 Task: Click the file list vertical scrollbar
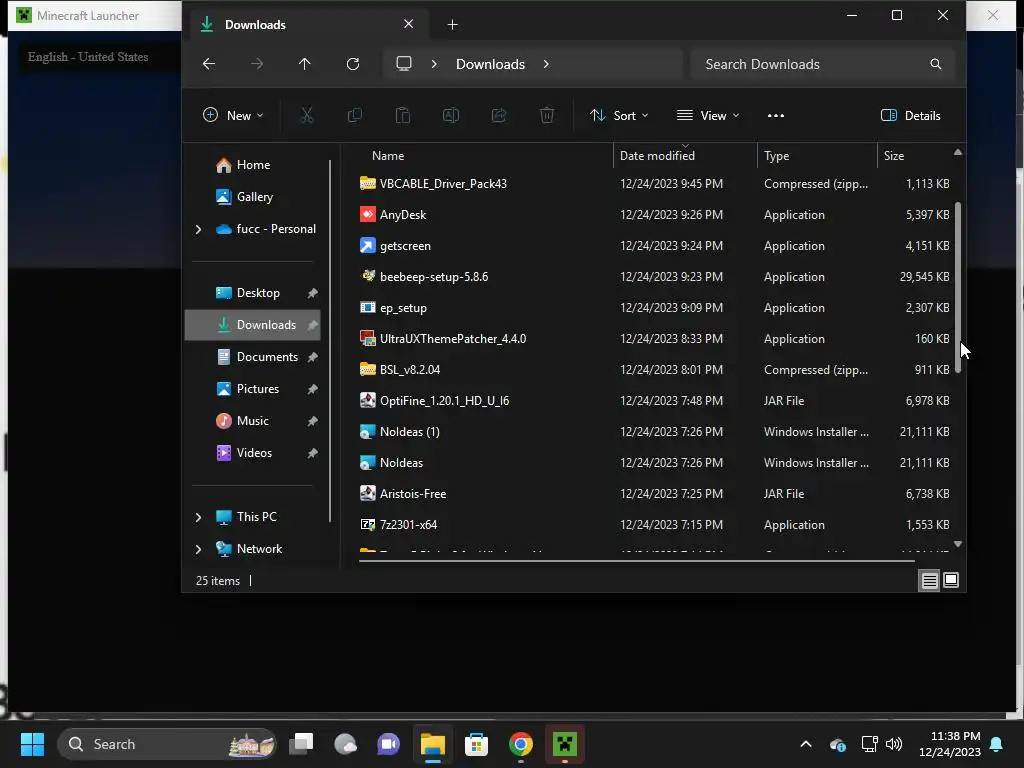[958, 287]
